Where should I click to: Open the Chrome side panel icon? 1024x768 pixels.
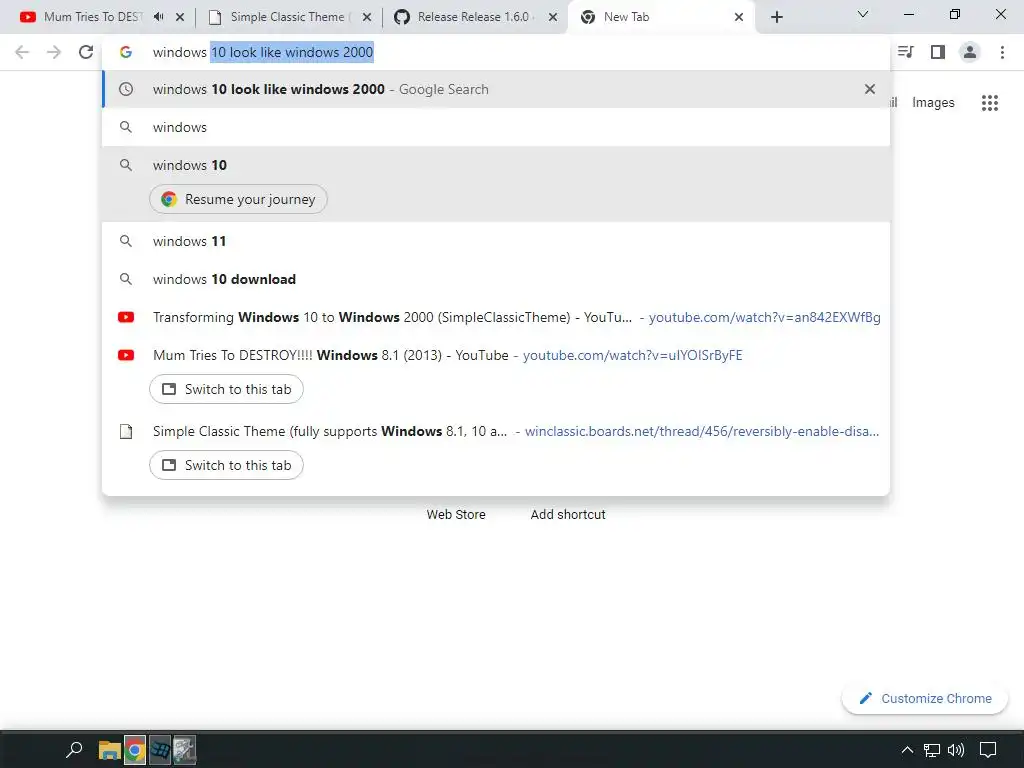coord(938,52)
